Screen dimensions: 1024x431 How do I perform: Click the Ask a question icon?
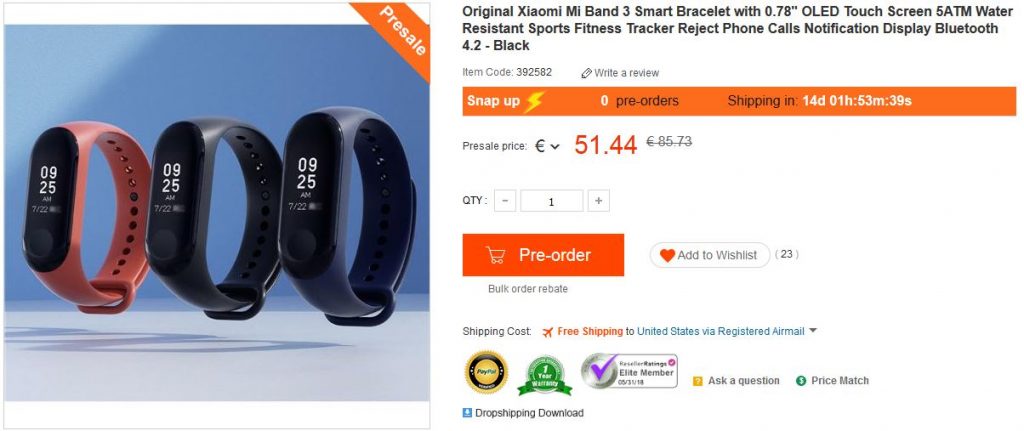click(x=697, y=381)
